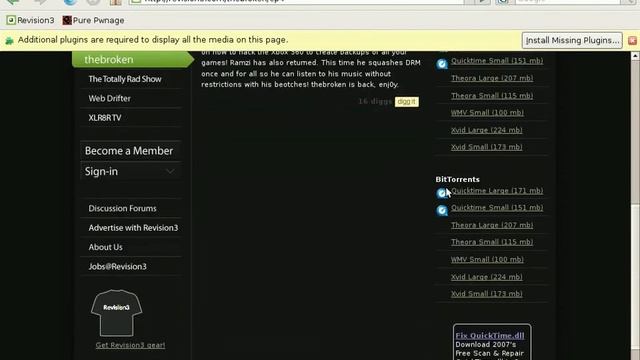The height and width of the screenshot is (360, 640).
Task: Open the Jobs@Revision3 link
Action: pyautogui.click(x=118, y=267)
